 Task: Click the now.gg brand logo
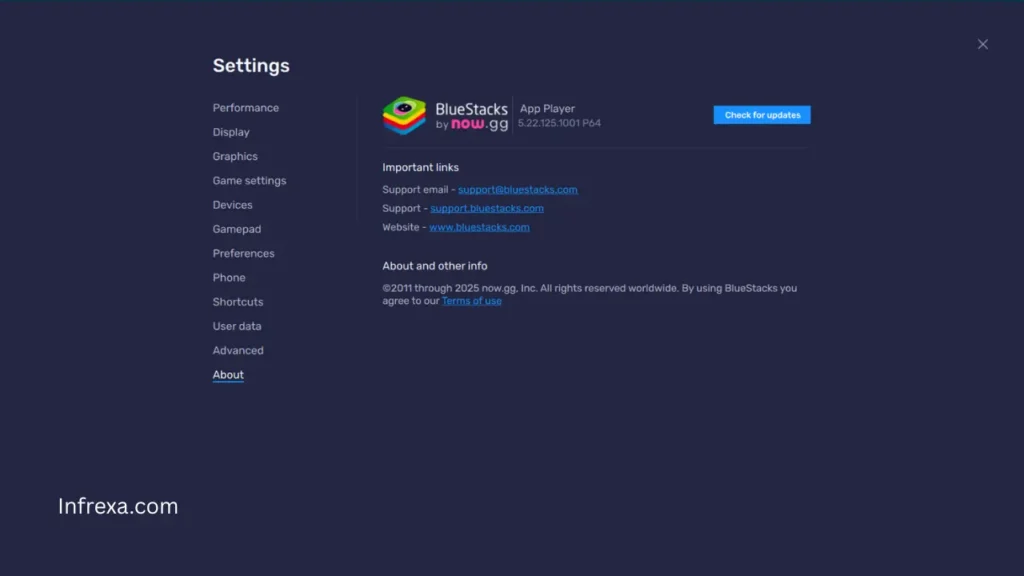pyautogui.click(x=479, y=125)
